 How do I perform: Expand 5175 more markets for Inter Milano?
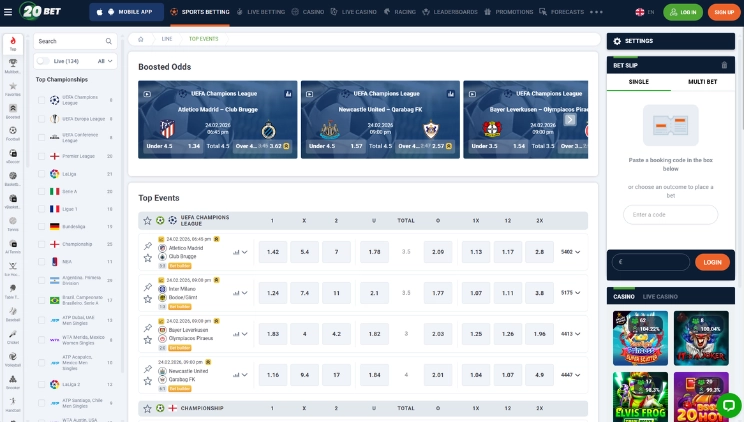click(x=570, y=293)
